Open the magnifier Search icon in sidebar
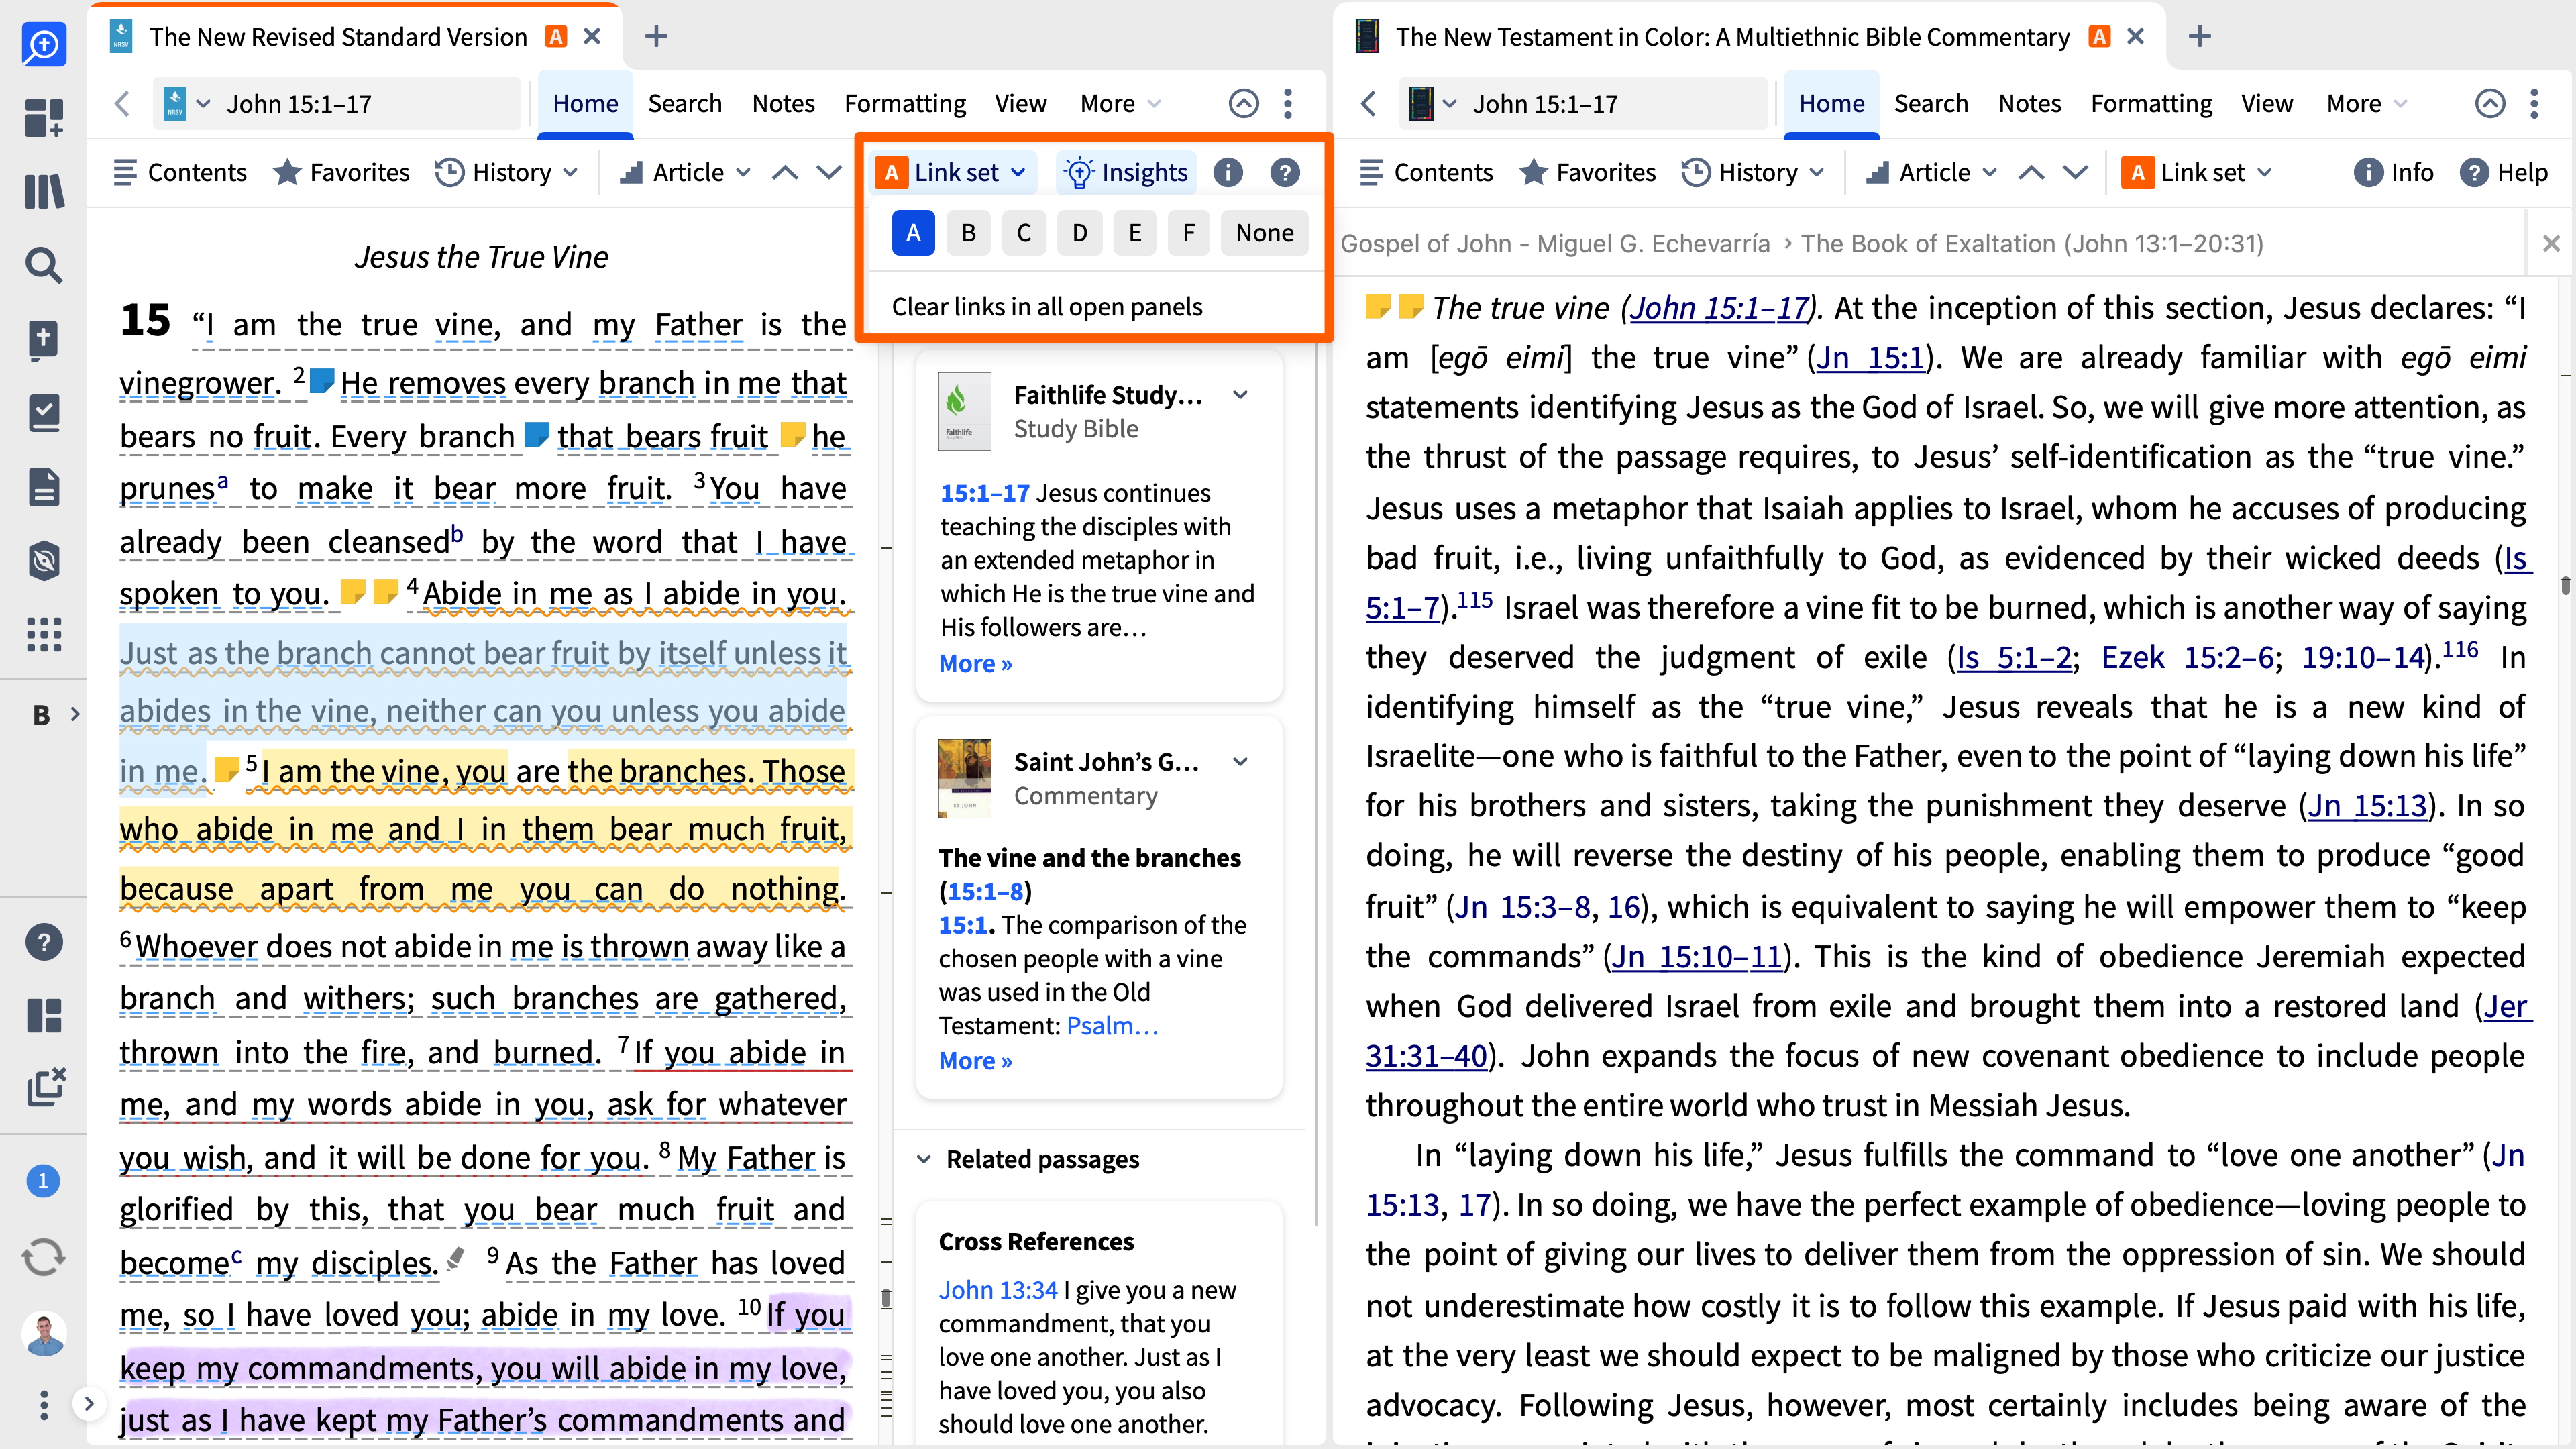 pos(44,265)
